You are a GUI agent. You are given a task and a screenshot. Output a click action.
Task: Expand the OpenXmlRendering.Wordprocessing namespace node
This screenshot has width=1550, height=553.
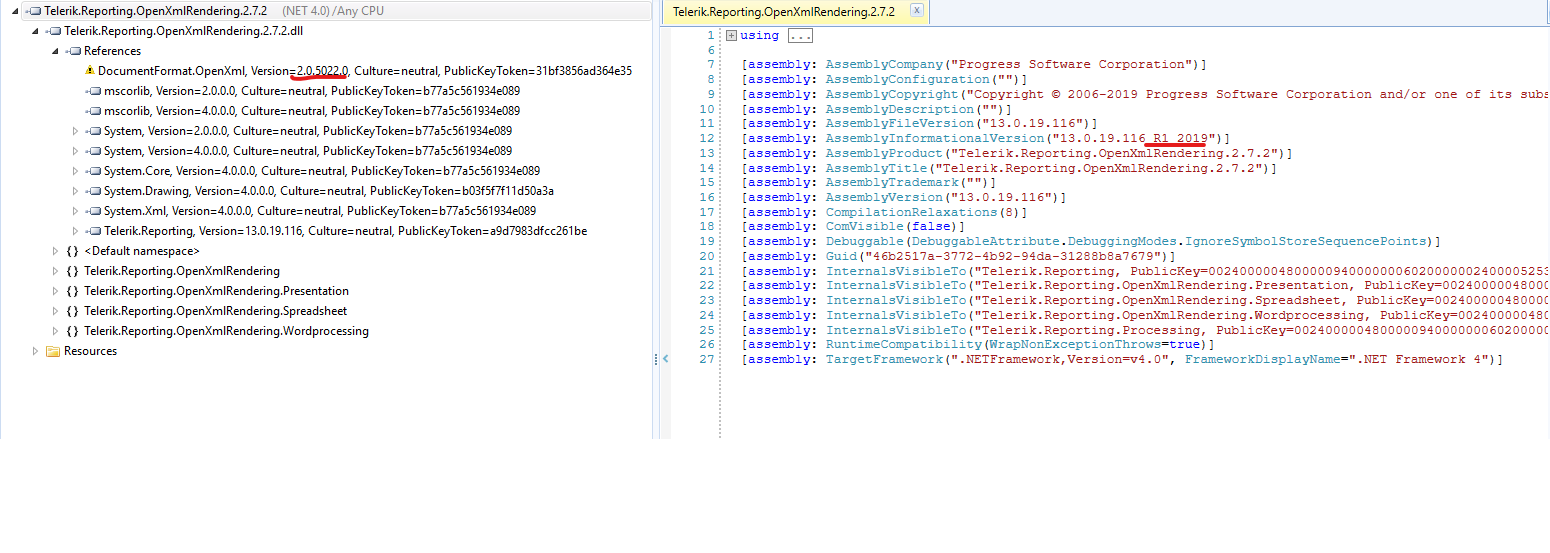click(x=55, y=331)
